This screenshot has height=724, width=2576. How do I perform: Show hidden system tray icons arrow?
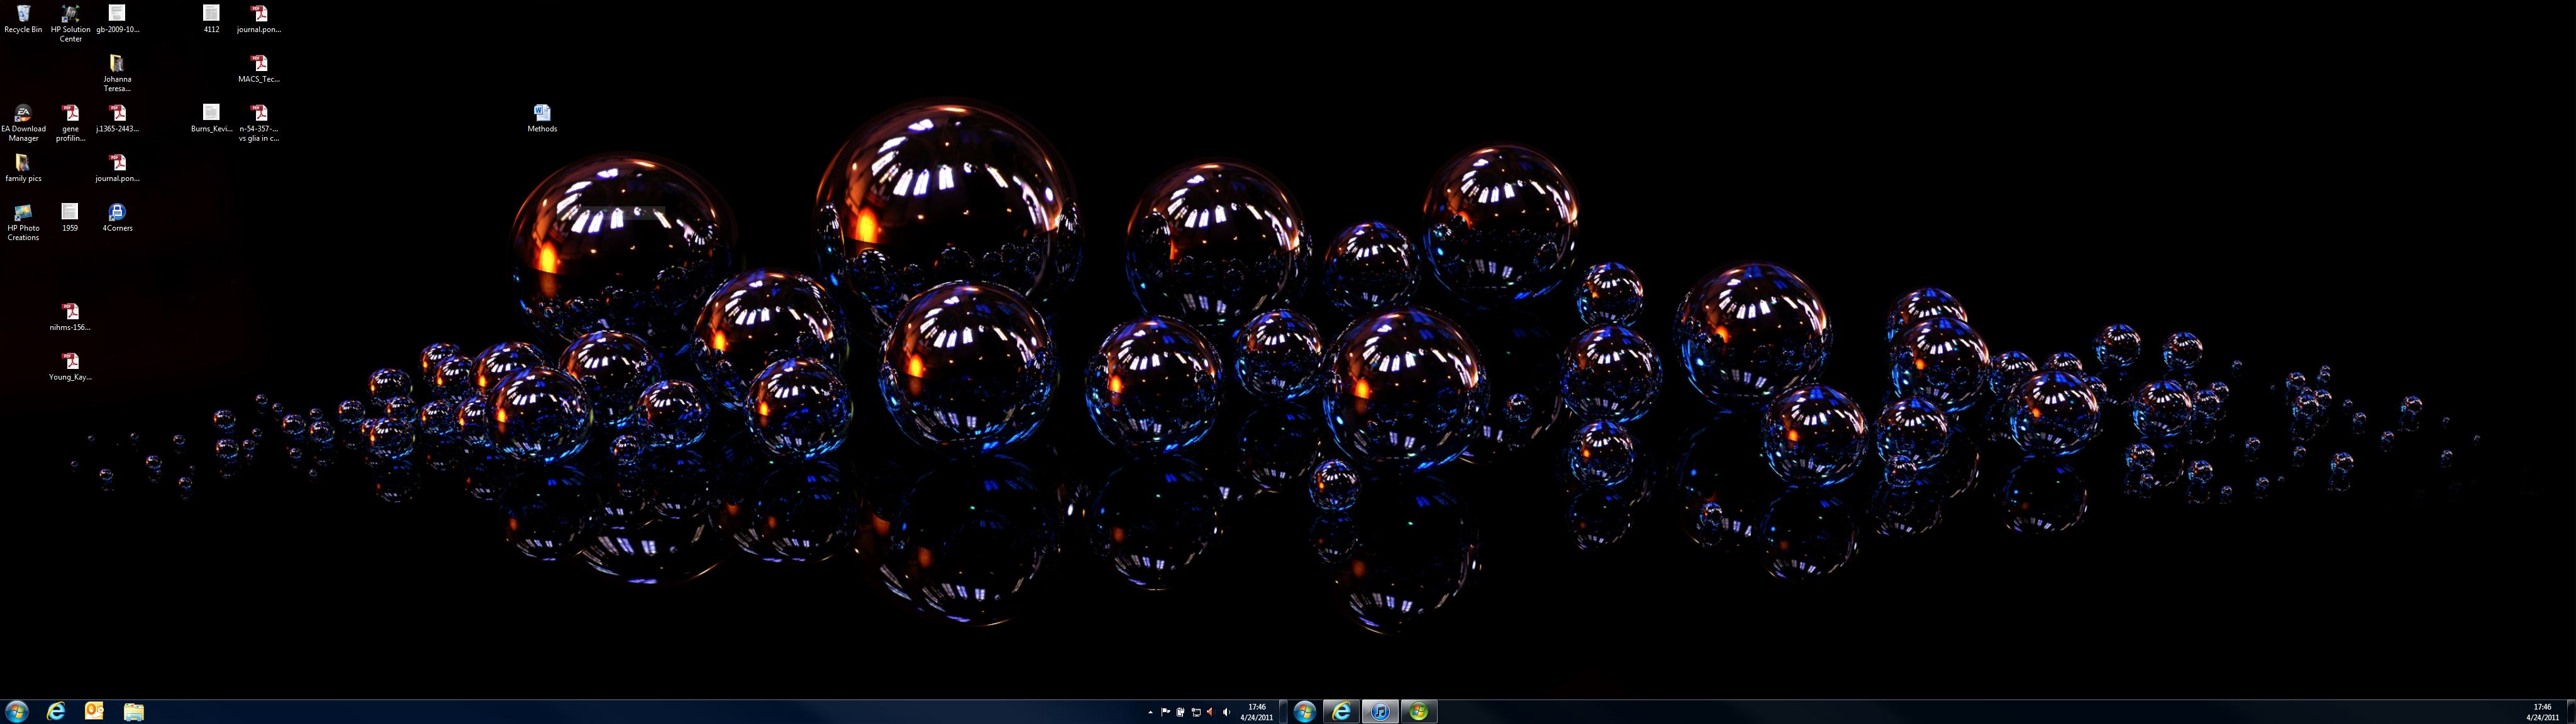tap(1150, 712)
